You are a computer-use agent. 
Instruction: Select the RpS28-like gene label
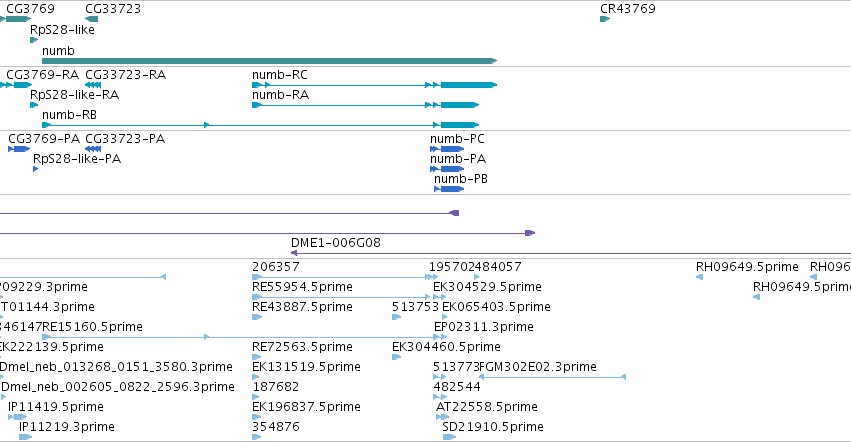pyautogui.click(x=62, y=30)
